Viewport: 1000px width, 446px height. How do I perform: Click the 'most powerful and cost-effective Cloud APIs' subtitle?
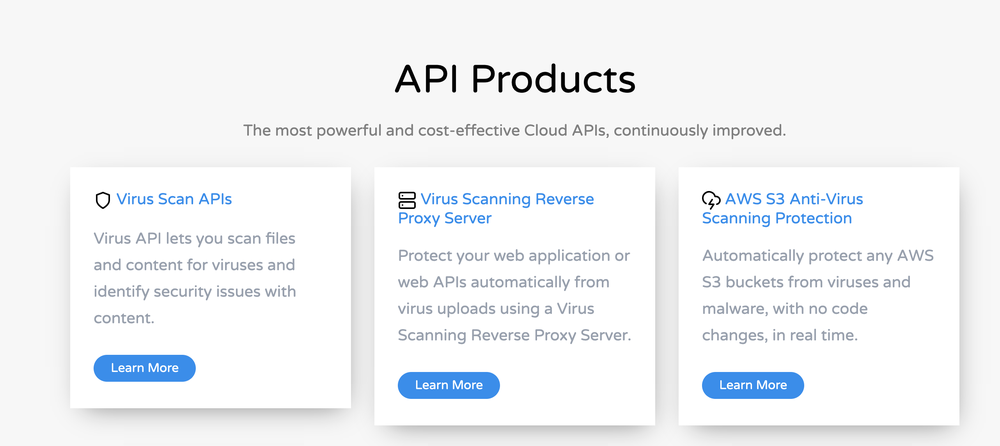coord(515,131)
